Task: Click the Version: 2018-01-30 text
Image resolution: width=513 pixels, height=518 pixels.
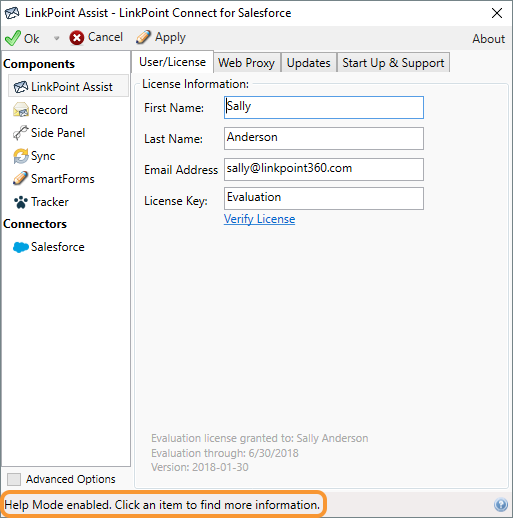Action: 200,467
